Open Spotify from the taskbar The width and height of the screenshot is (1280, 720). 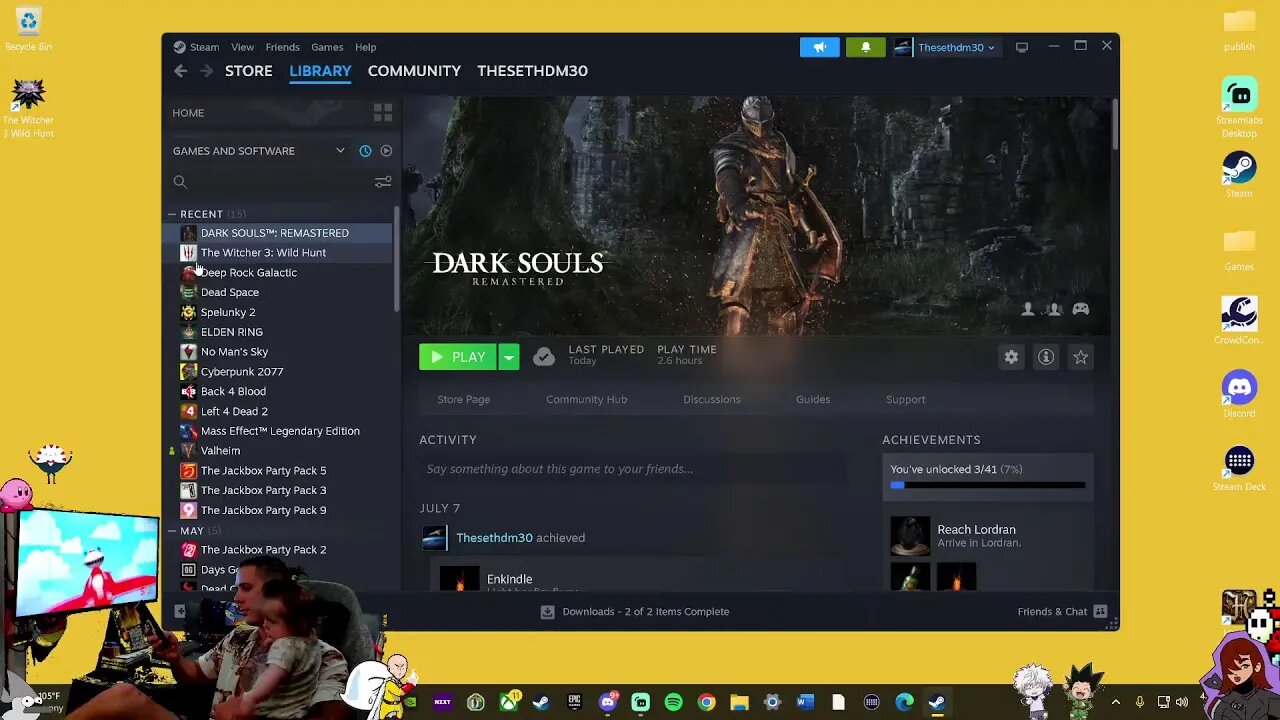click(673, 702)
